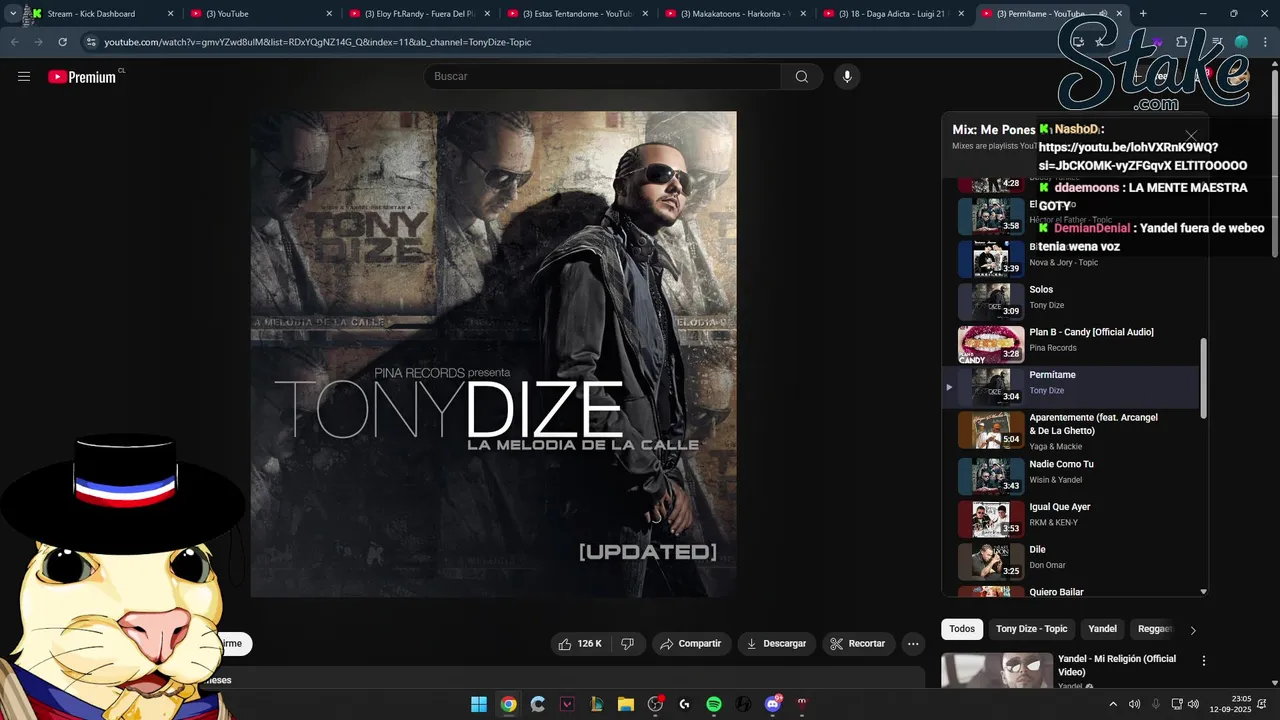The height and width of the screenshot is (720, 1280).
Task: Click the currently playing Permítame entry
Action: click(1070, 387)
